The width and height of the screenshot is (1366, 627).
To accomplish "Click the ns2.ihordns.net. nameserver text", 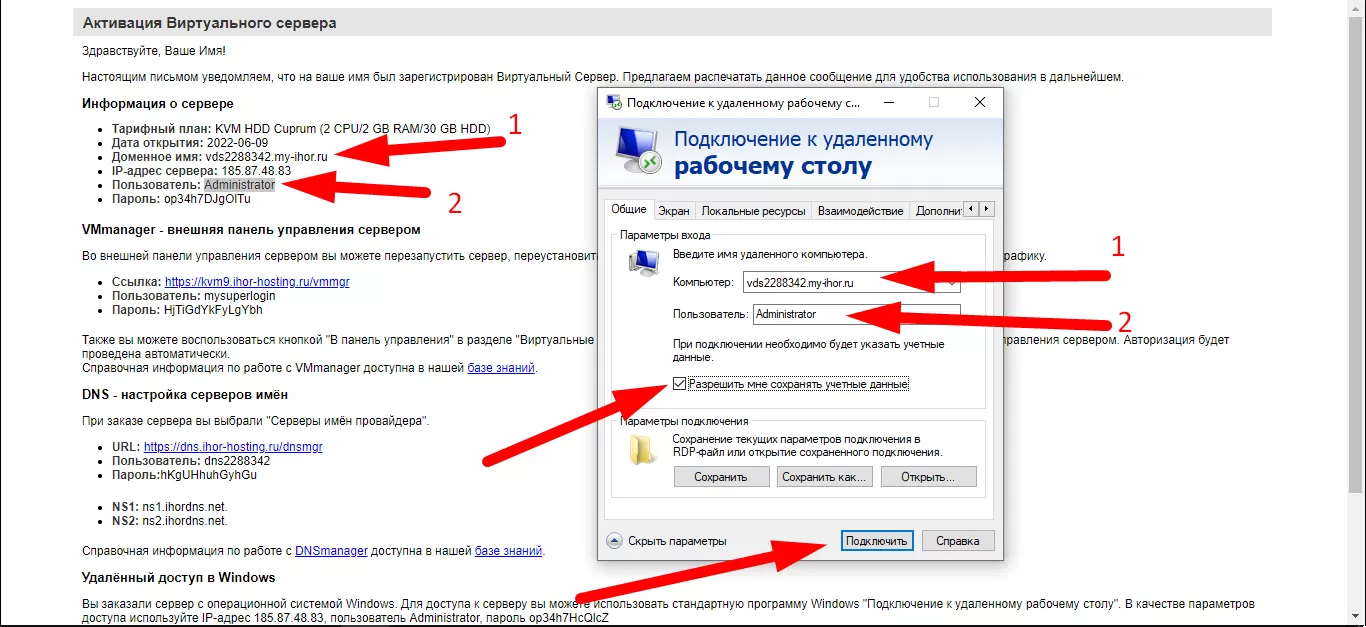I will [x=185, y=520].
